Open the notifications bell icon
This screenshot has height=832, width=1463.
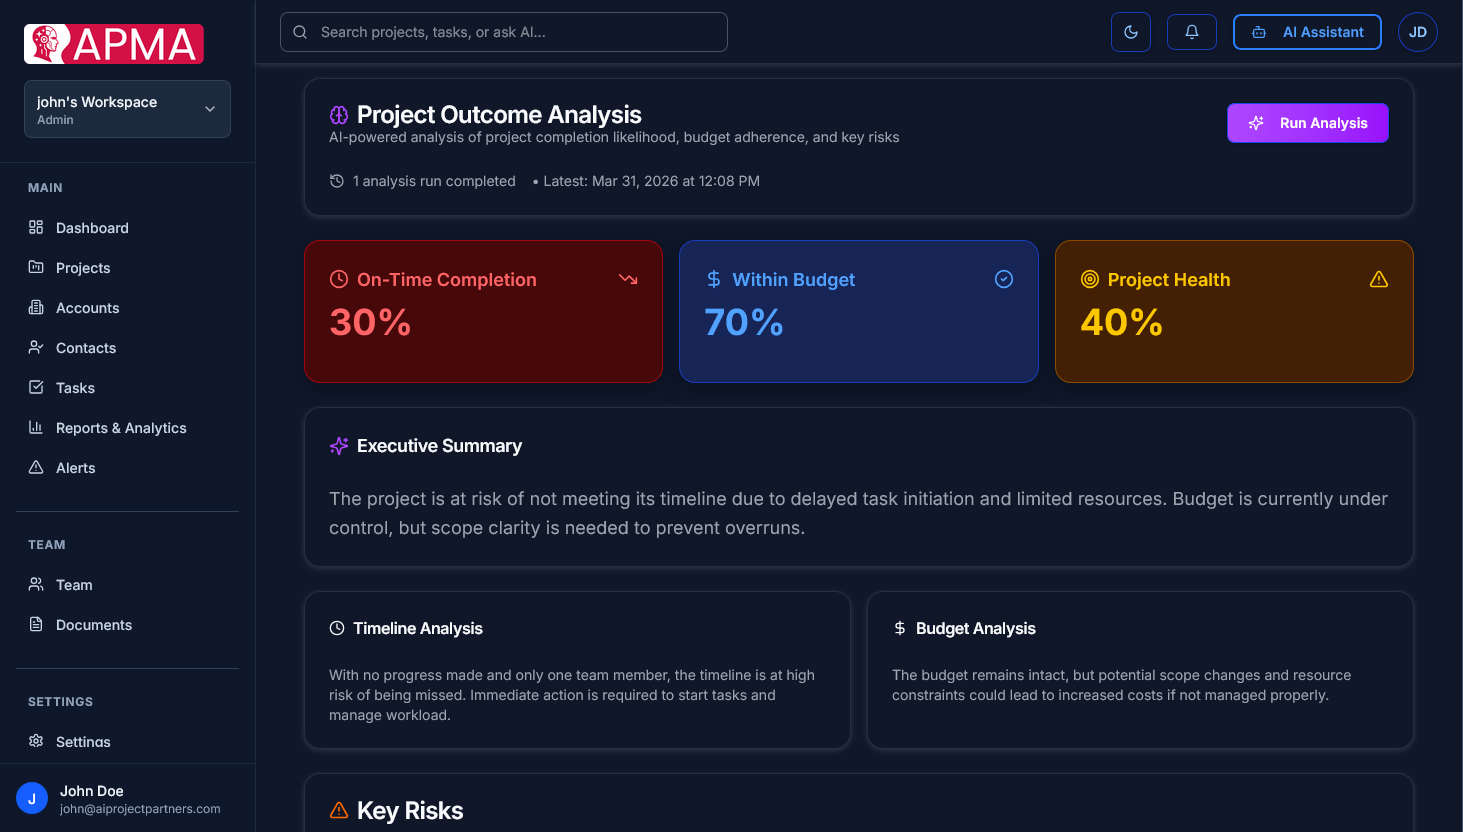pyautogui.click(x=1191, y=31)
